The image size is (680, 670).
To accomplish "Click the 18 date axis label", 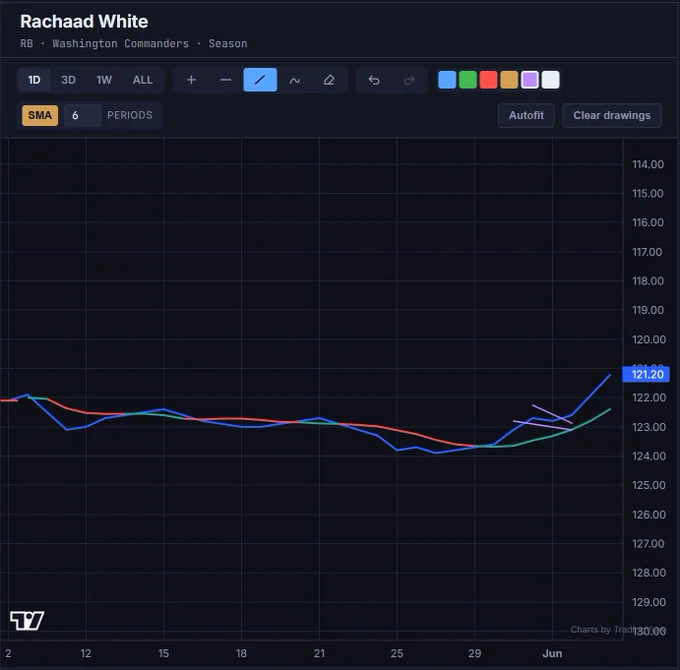I will click(x=241, y=653).
